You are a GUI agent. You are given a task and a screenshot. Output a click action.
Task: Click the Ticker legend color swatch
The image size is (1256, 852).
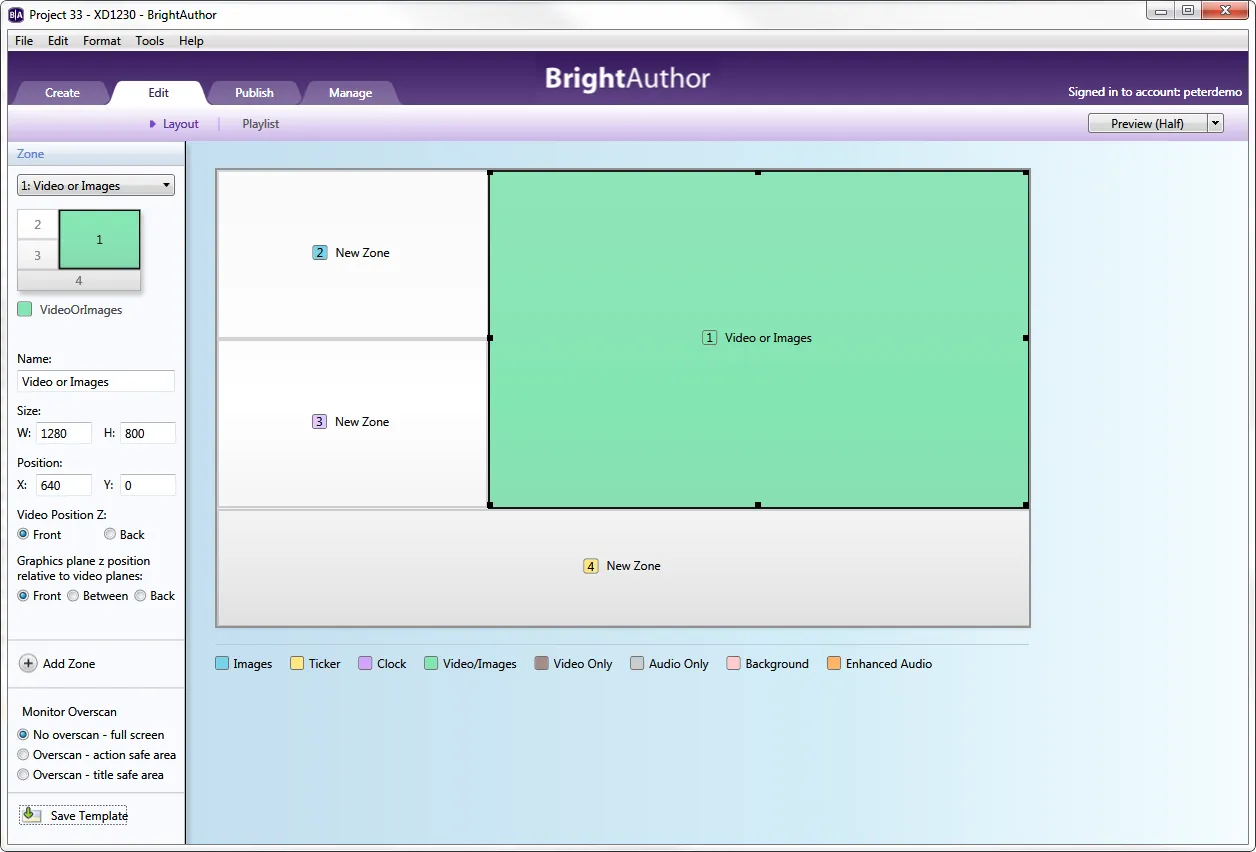pyautogui.click(x=297, y=663)
